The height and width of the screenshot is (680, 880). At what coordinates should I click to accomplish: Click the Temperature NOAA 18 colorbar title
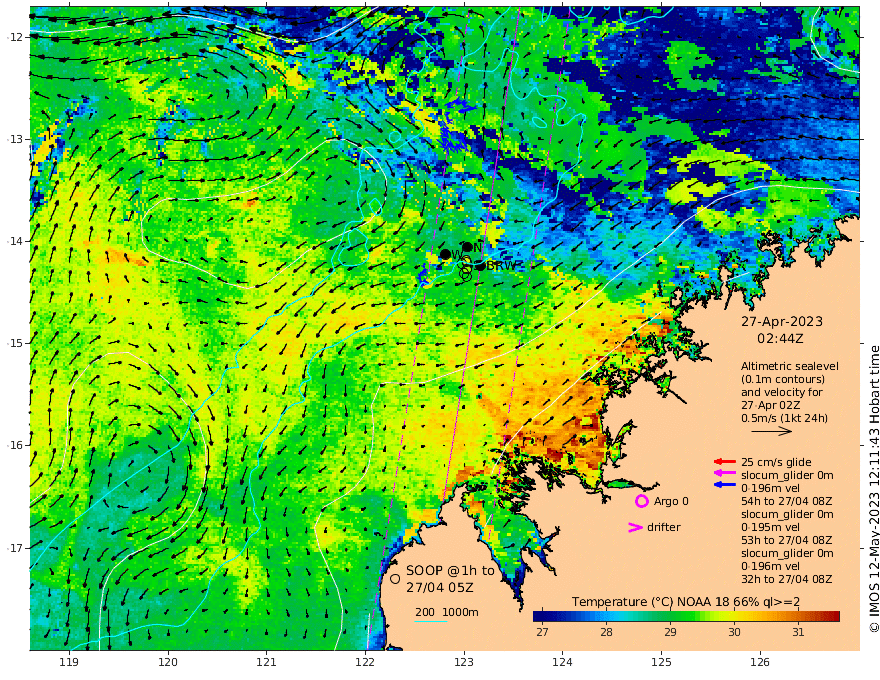[686, 602]
